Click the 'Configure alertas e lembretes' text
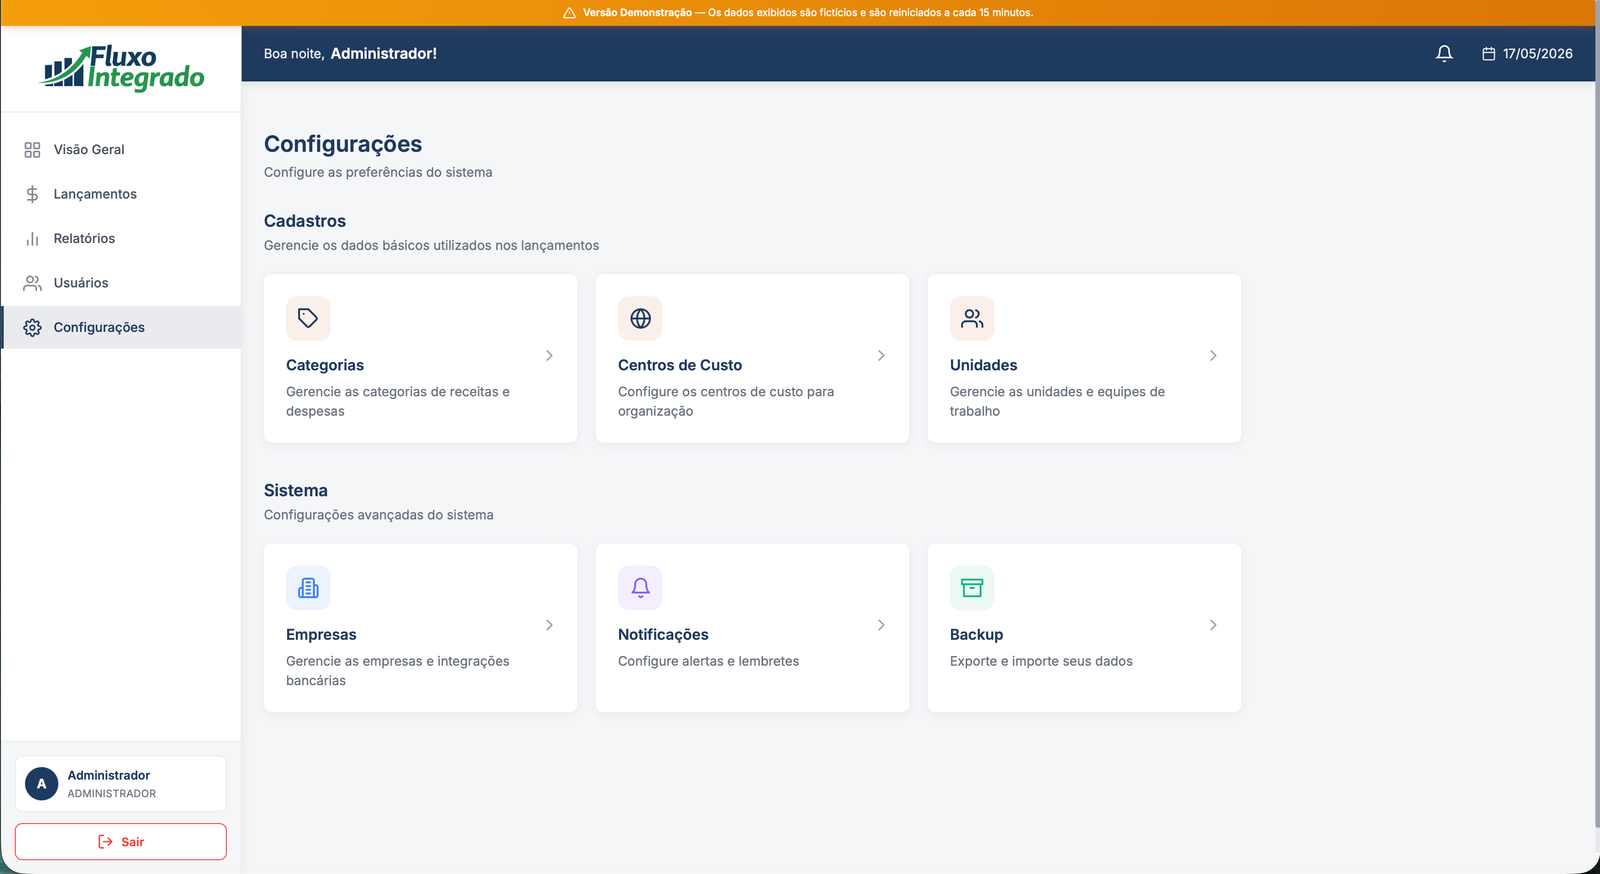The height and width of the screenshot is (874, 1600). (709, 662)
